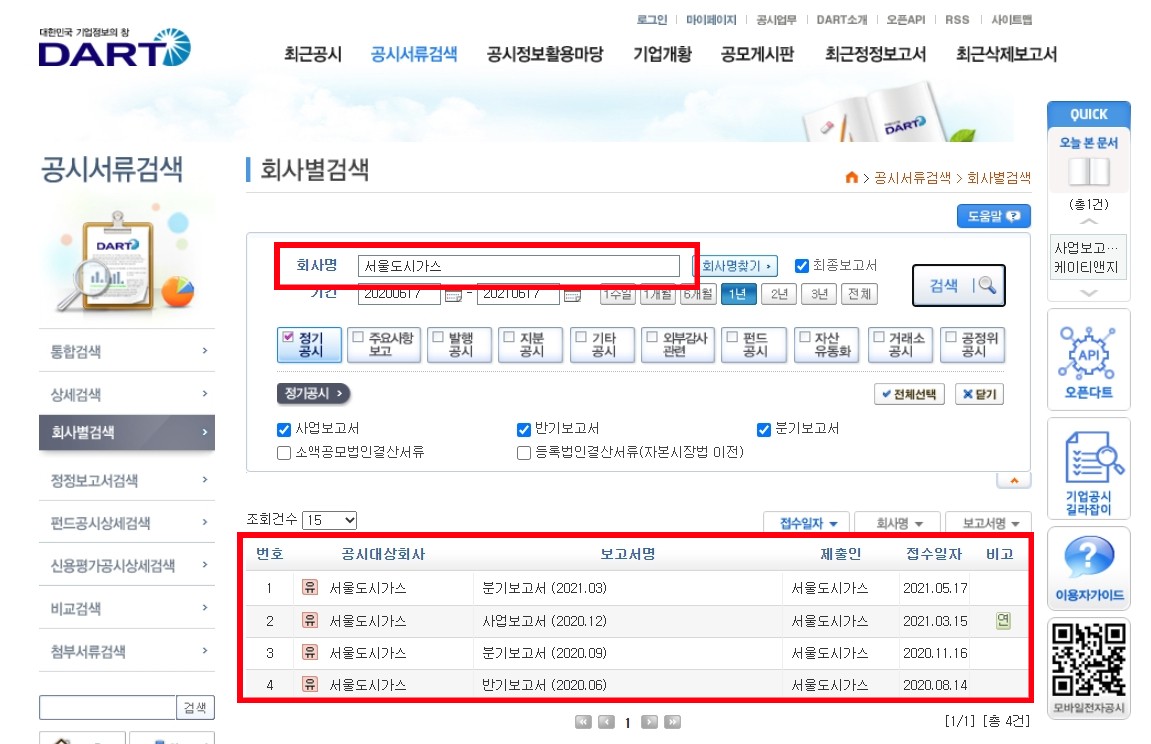Switch to 공시정보활용마당 menu
Viewport: 1151px width, 744px height.
click(530, 54)
